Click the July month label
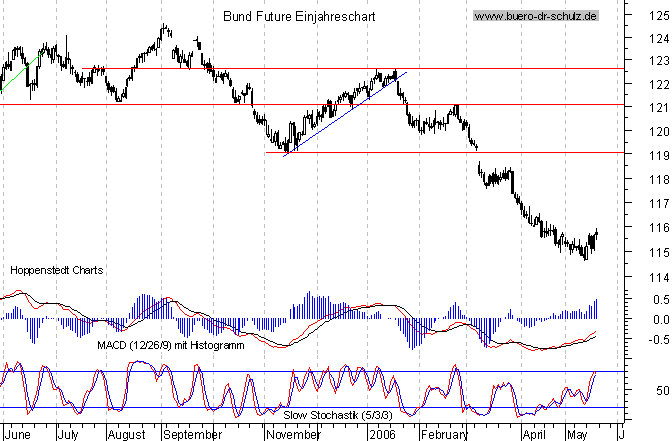 pos(68,435)
